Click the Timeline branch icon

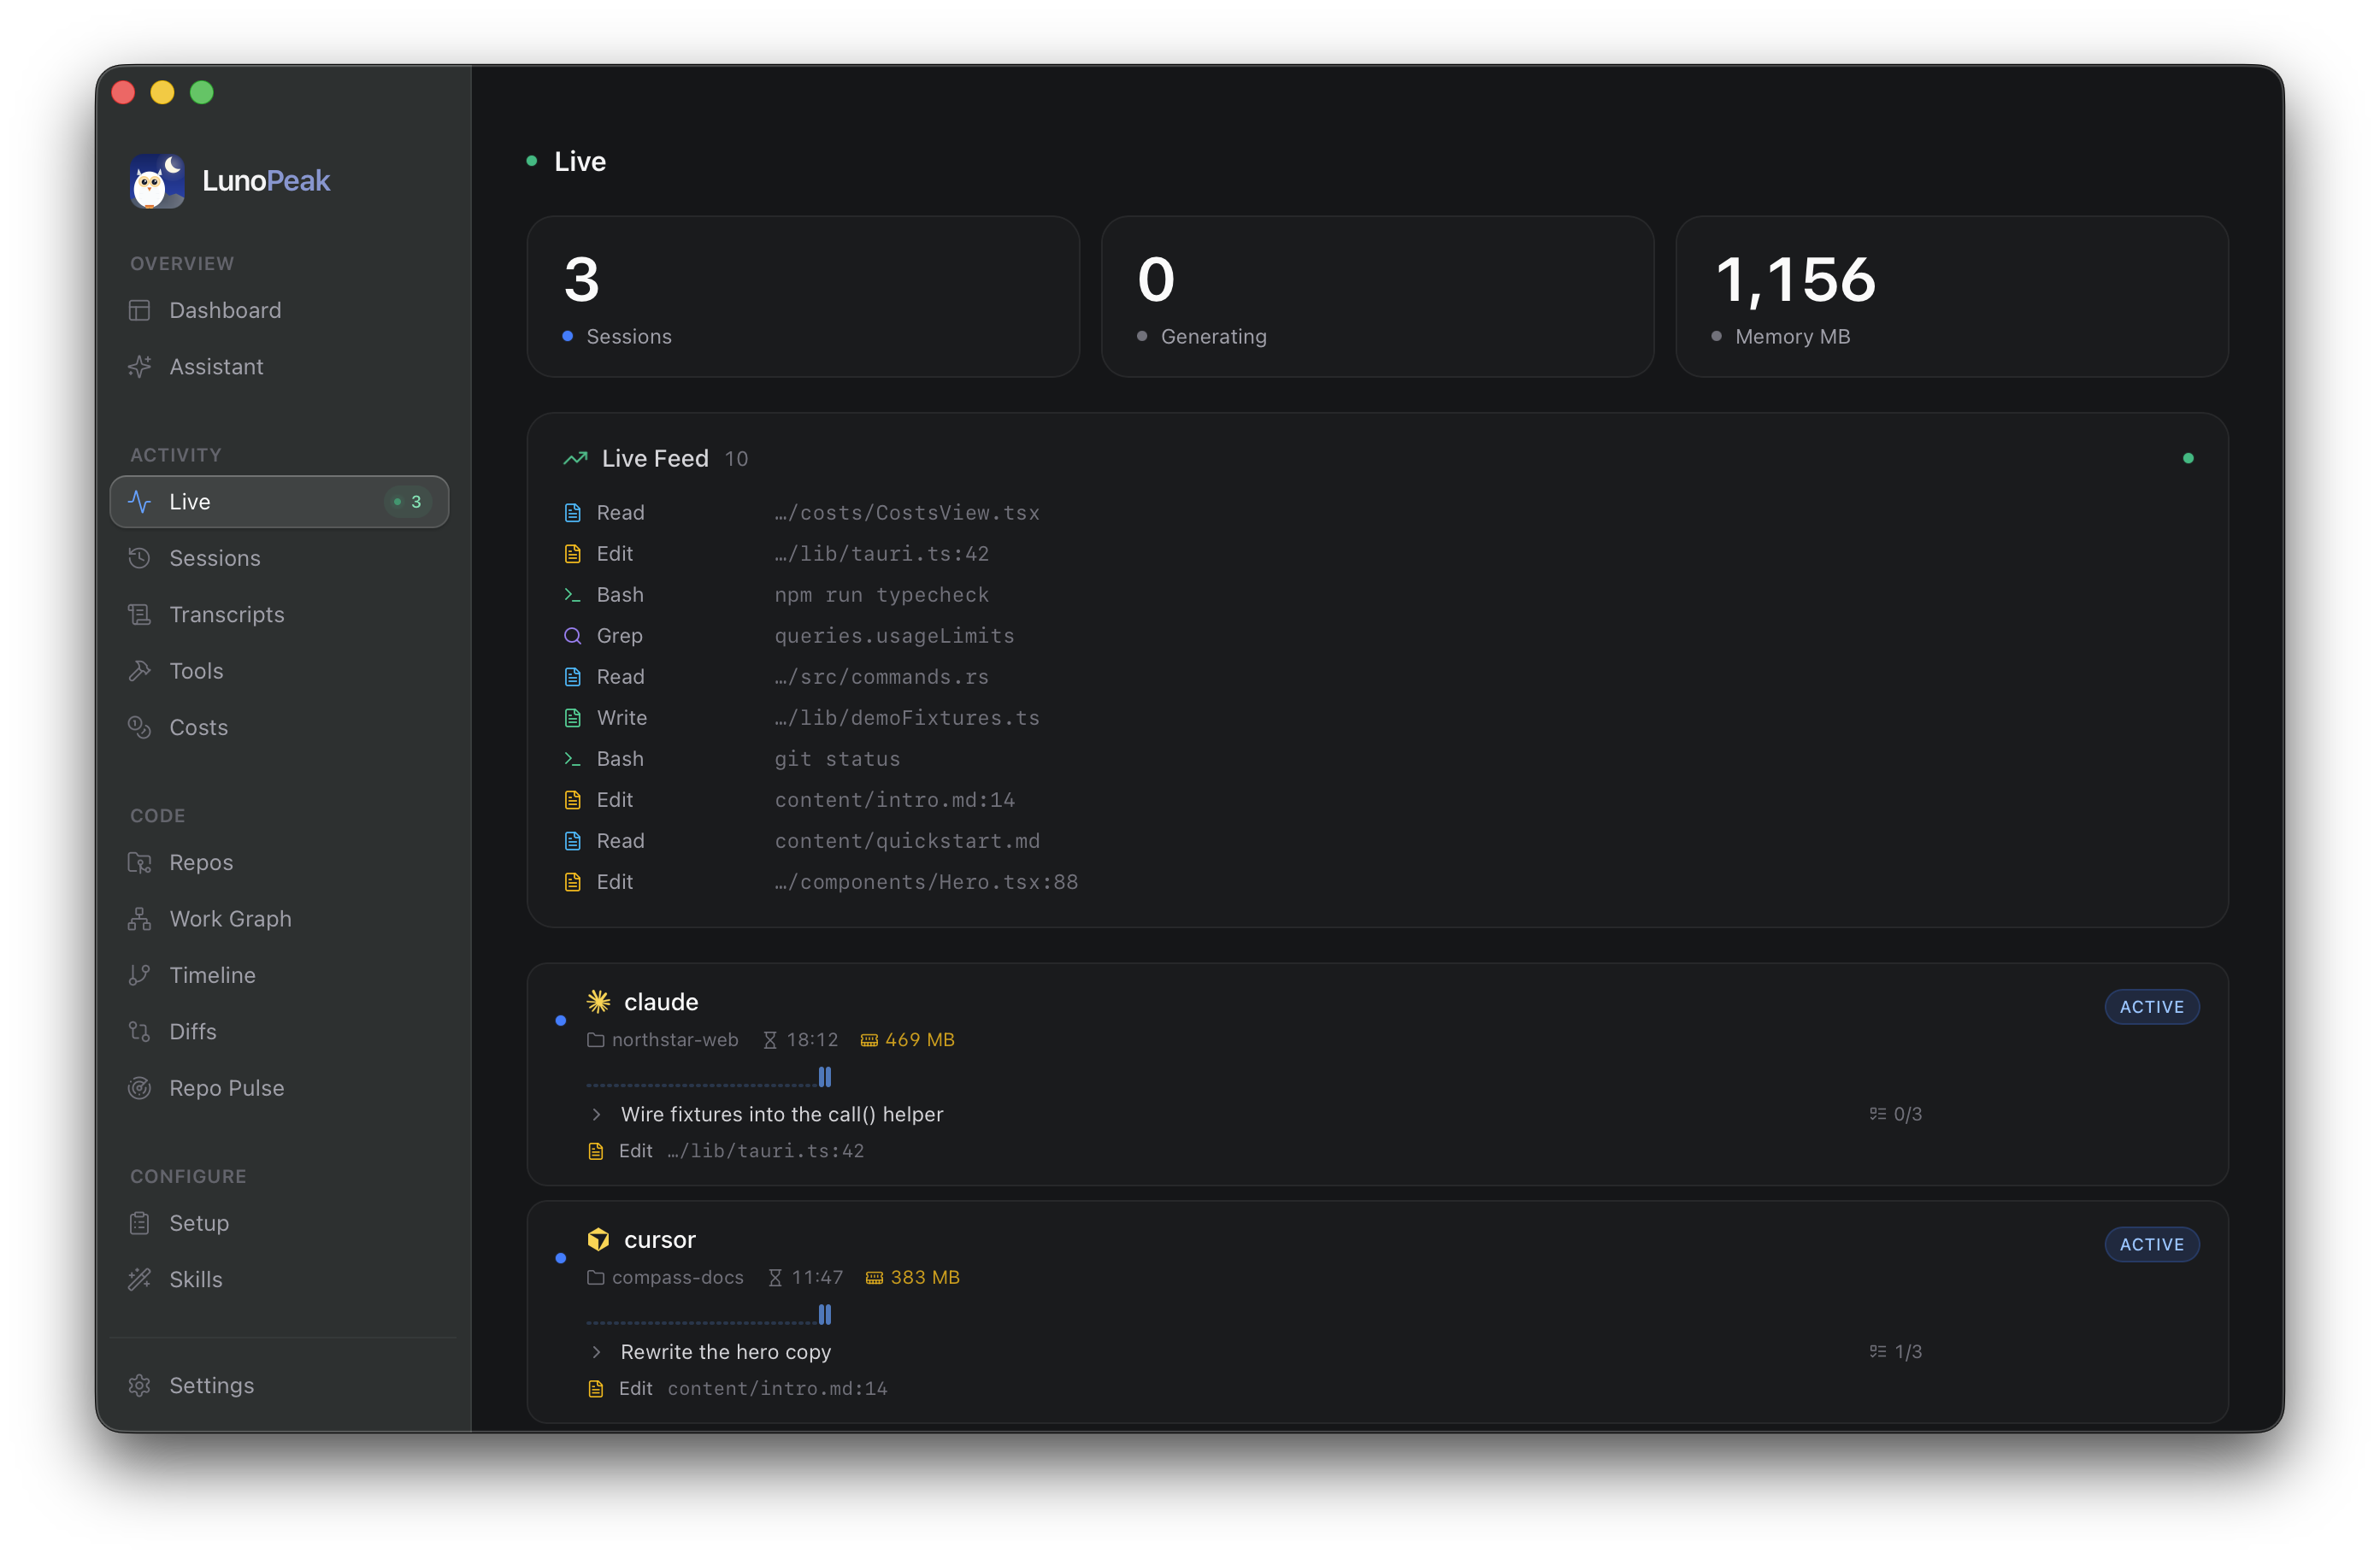click(140, 975)
